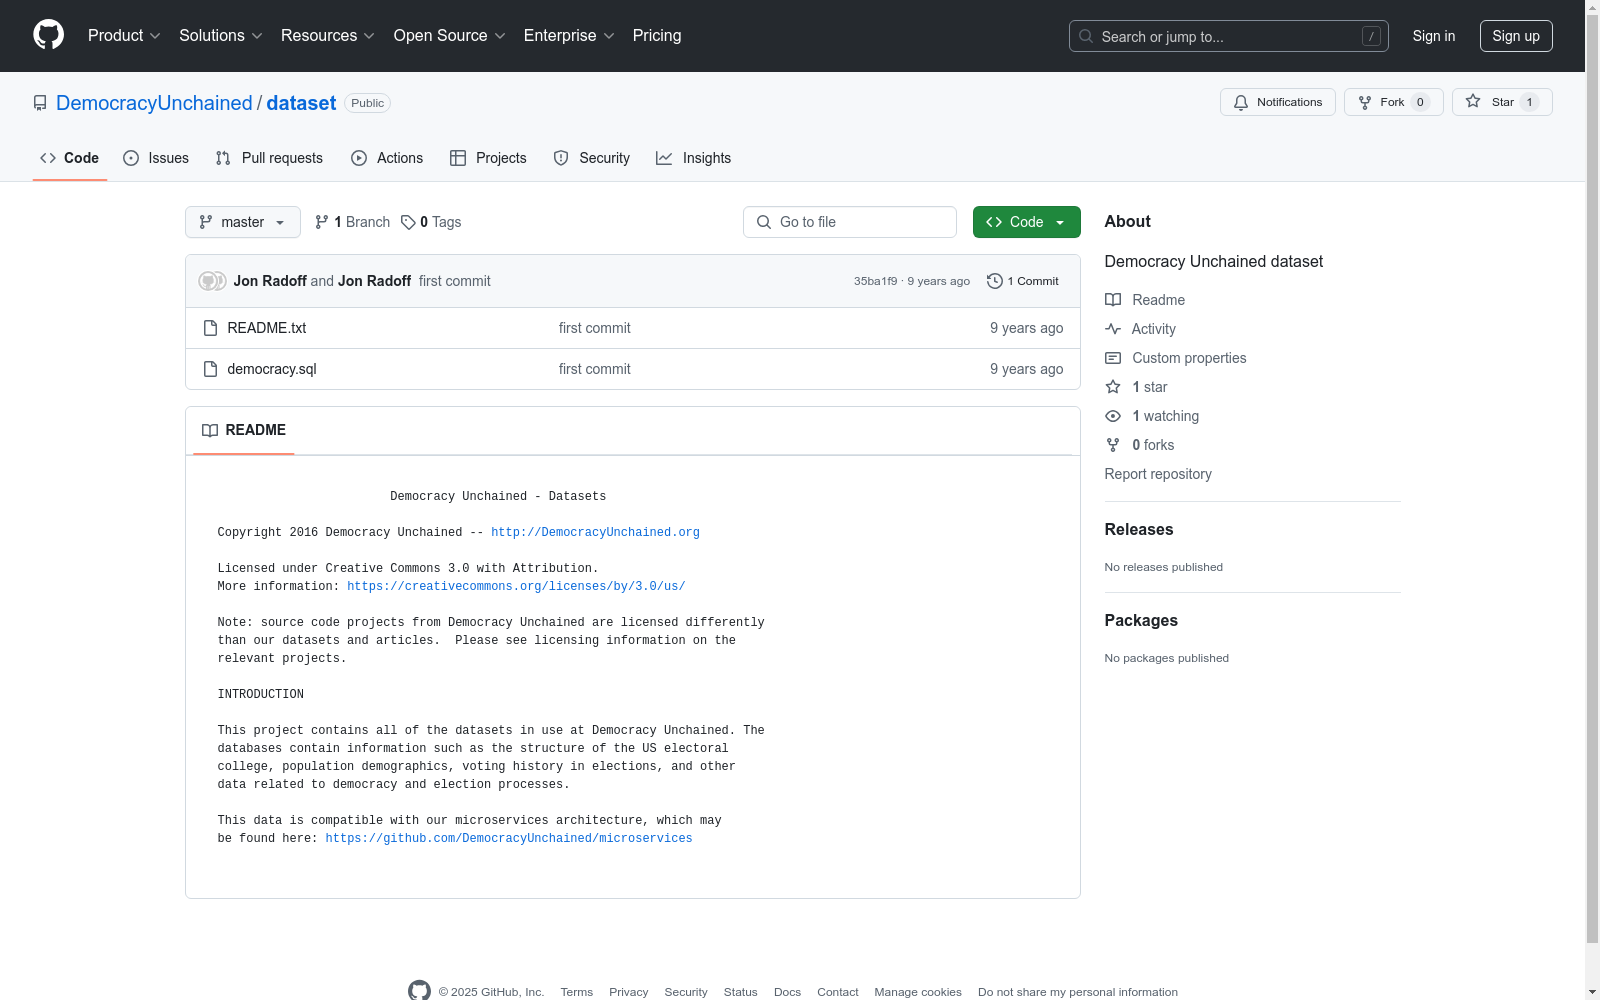Expand the Product menu
Viewport: 1600px width, 1000px height.
pyautogui.click(x=124, y=36)
